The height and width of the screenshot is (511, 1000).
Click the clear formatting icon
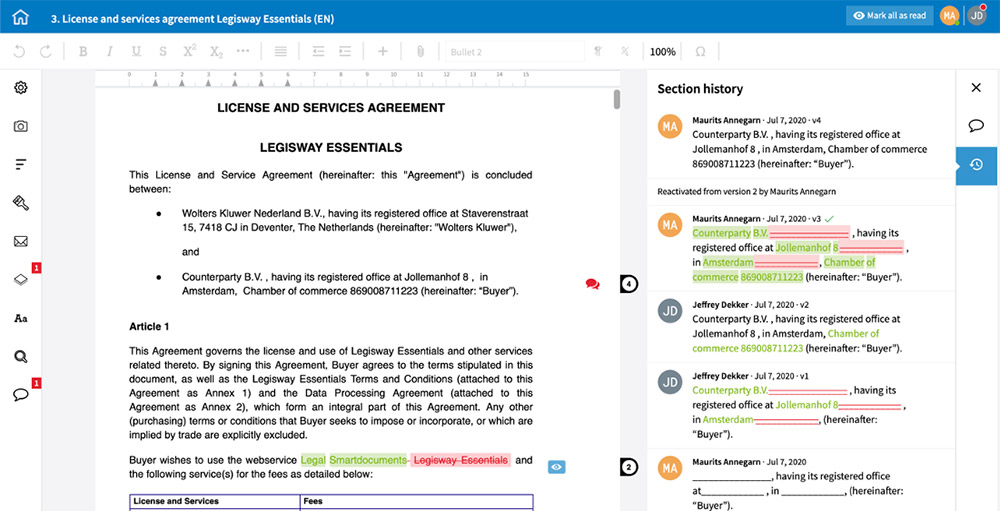[625, 52]
